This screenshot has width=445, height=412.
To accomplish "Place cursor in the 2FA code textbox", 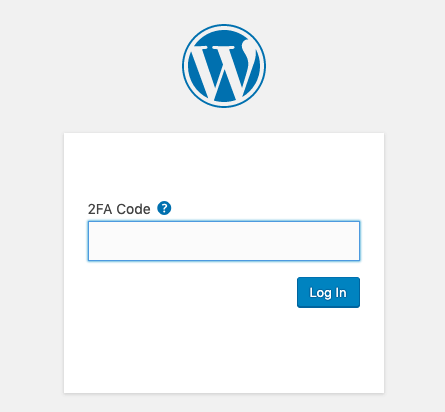I will pyautogui.click(x=224, y=241).
